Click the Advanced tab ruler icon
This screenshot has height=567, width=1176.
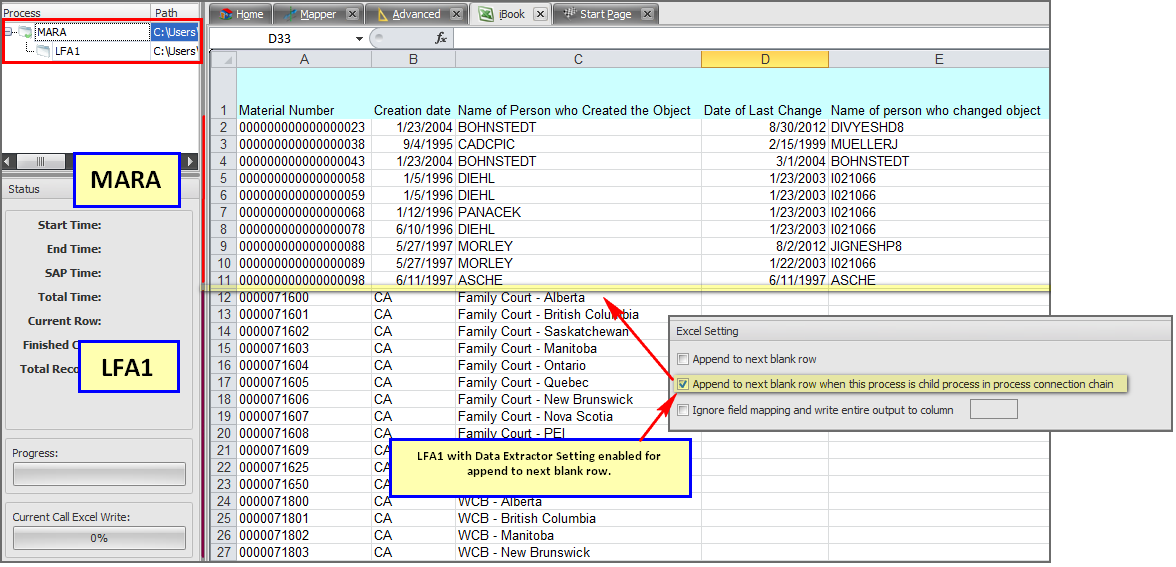point(381,14)
